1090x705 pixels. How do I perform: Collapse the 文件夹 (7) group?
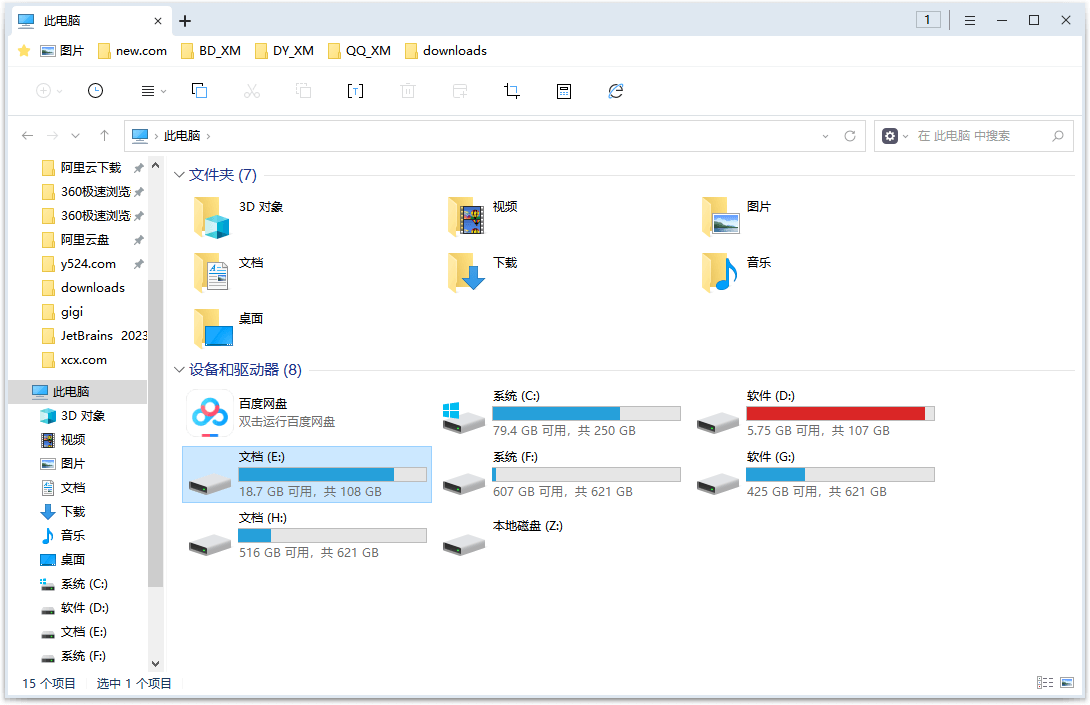(x=179, y=175)
